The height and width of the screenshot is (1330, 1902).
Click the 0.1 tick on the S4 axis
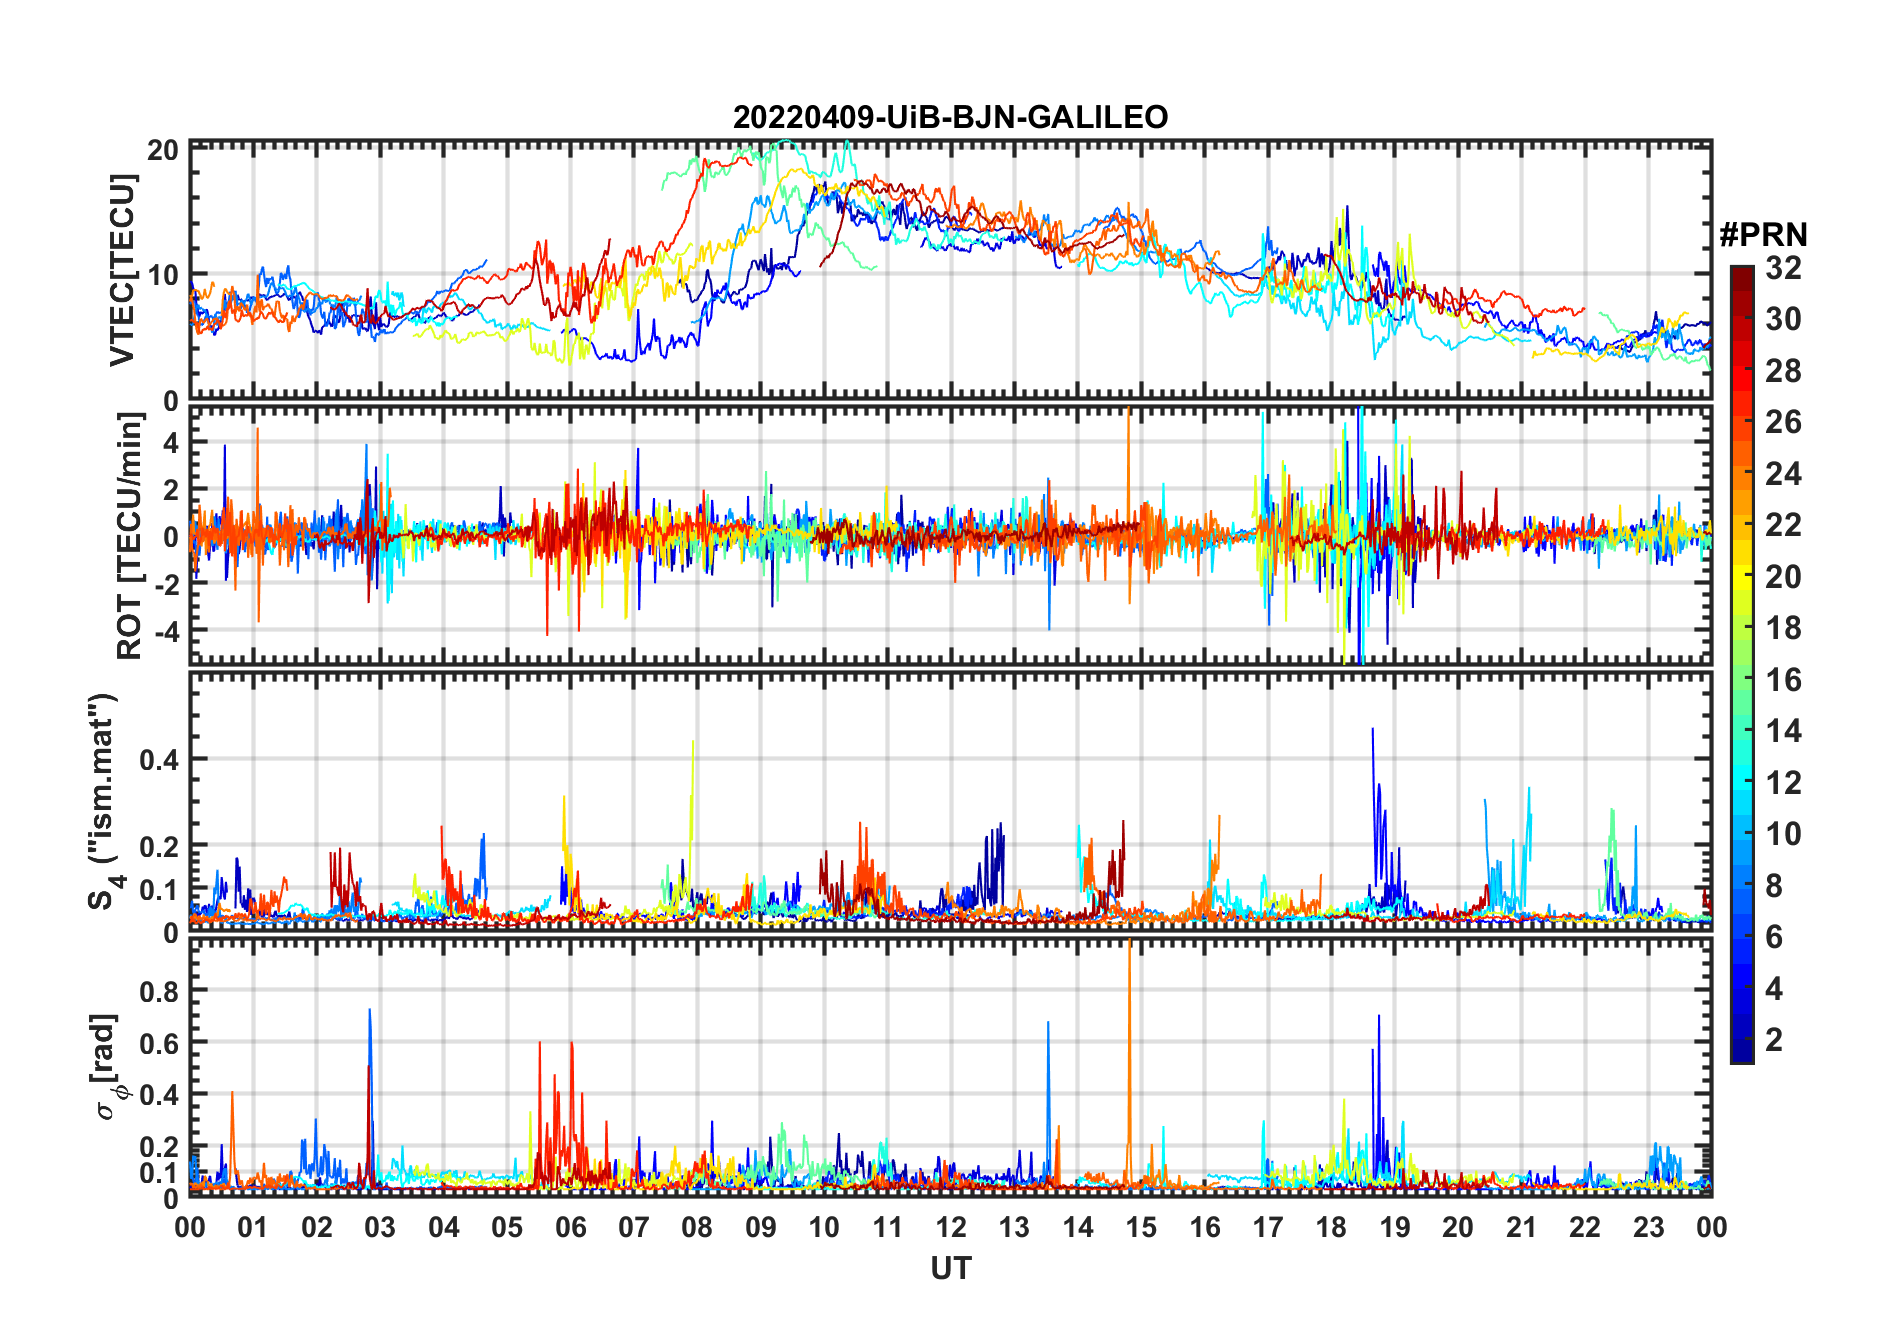159,889
